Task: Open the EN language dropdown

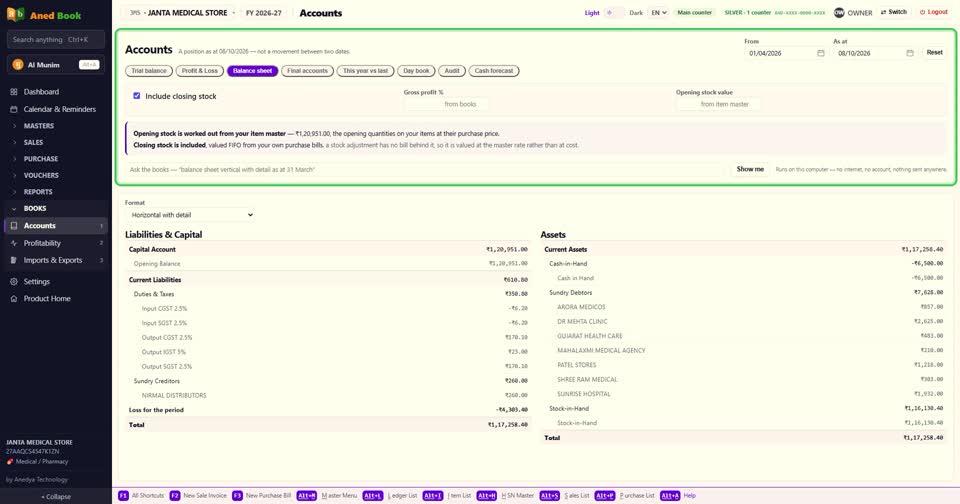Action: tap(658, 12)
